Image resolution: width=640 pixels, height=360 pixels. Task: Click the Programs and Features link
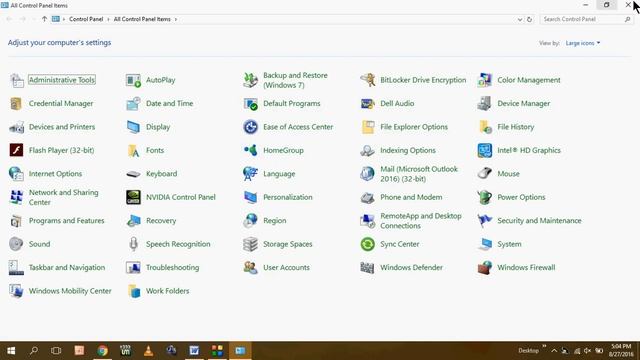point(67,221)
